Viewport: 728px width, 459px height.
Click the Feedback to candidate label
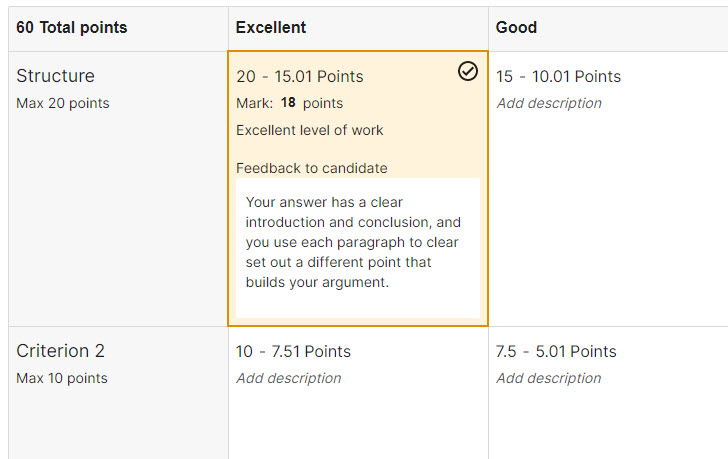tap(312, 168)
